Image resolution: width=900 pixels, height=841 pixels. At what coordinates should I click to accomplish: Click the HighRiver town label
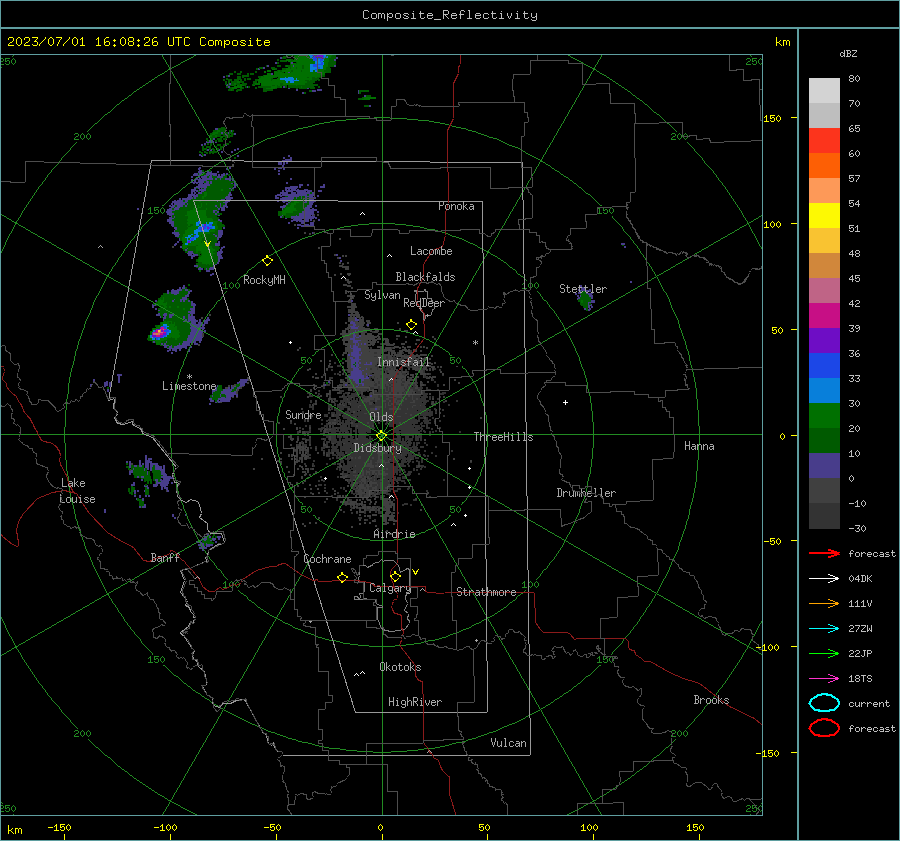(415, 703)
